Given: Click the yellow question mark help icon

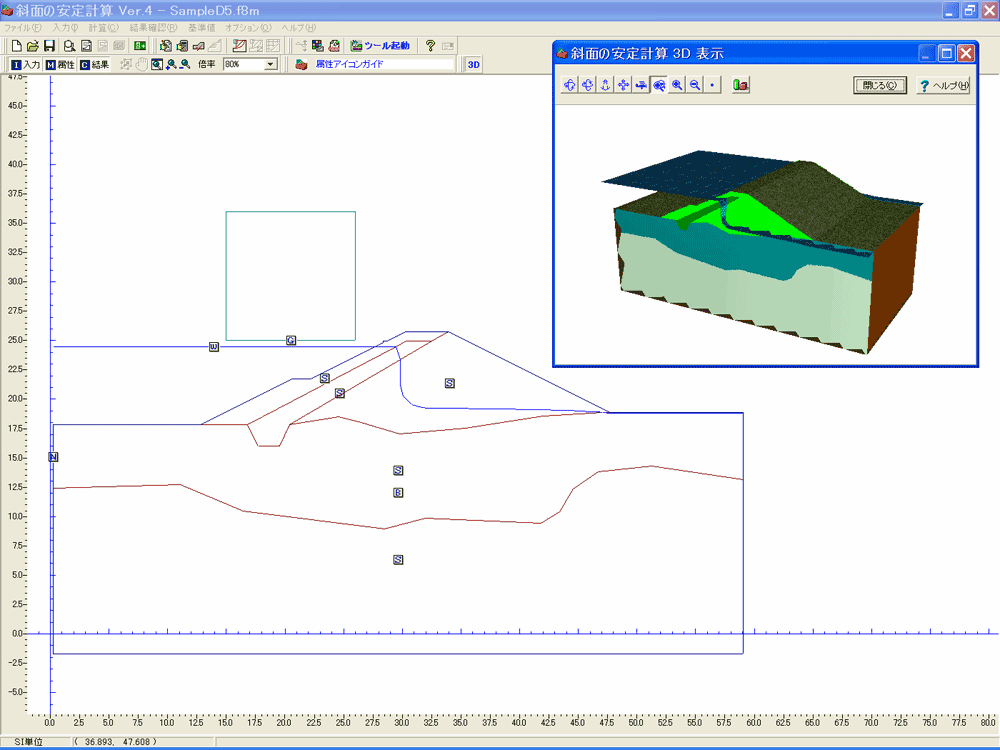Looking at the screenshot, I should tap(430, 46).
